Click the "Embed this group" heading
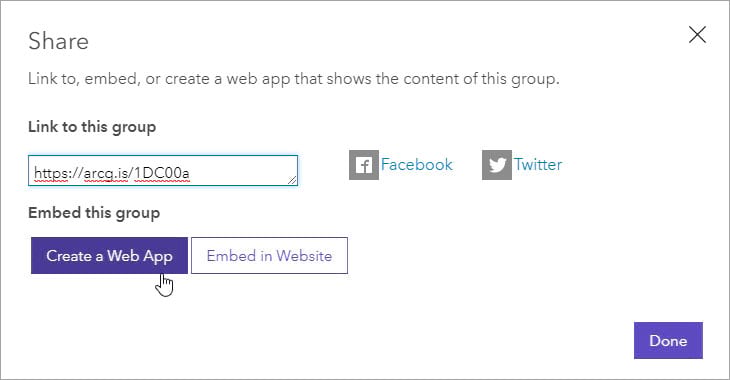The width and height of the screenshot is (730, 380). [x=94, y=213]
